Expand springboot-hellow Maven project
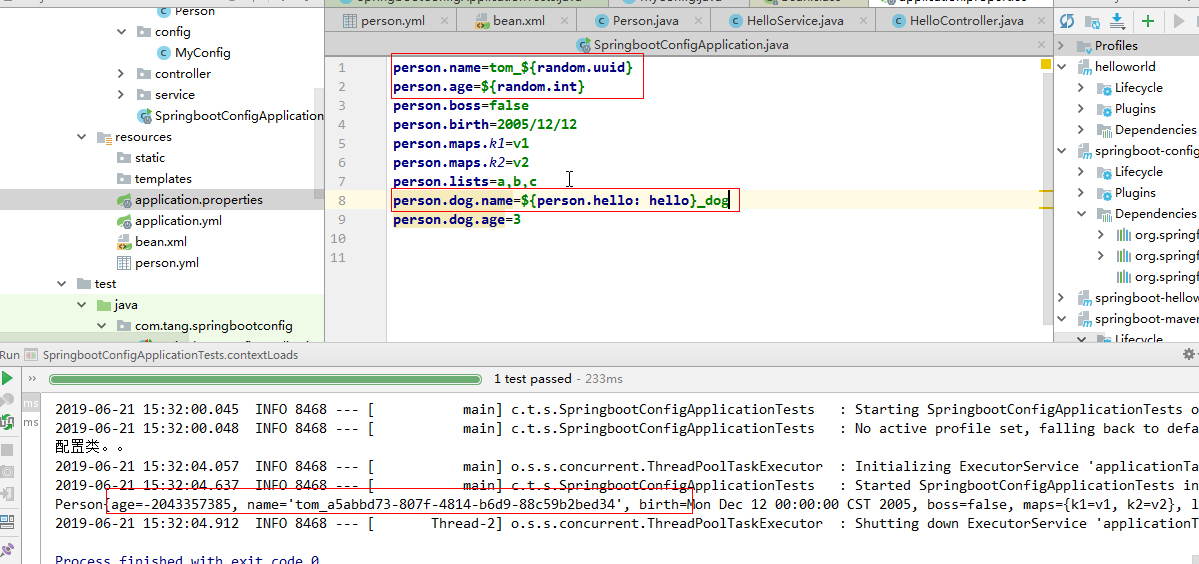This screenshot has width=1199, height=564. 1062,298
